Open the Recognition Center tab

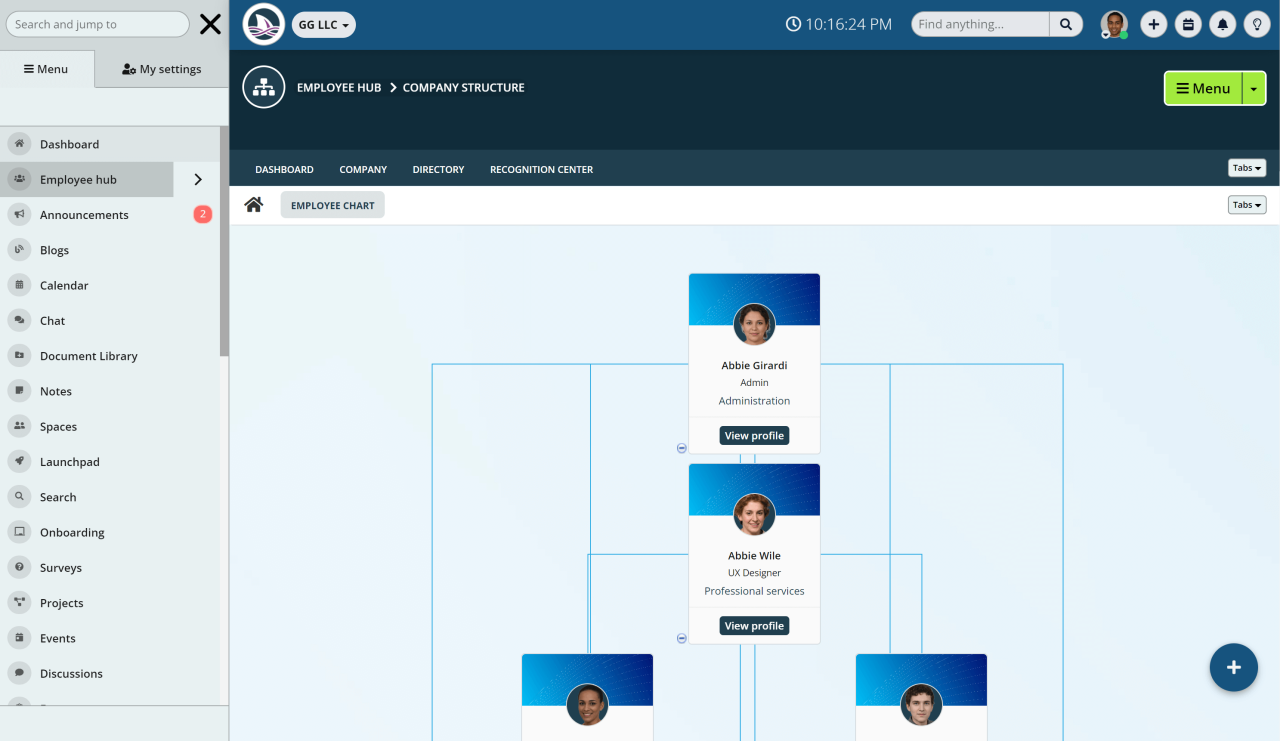(x=541, y=169)
